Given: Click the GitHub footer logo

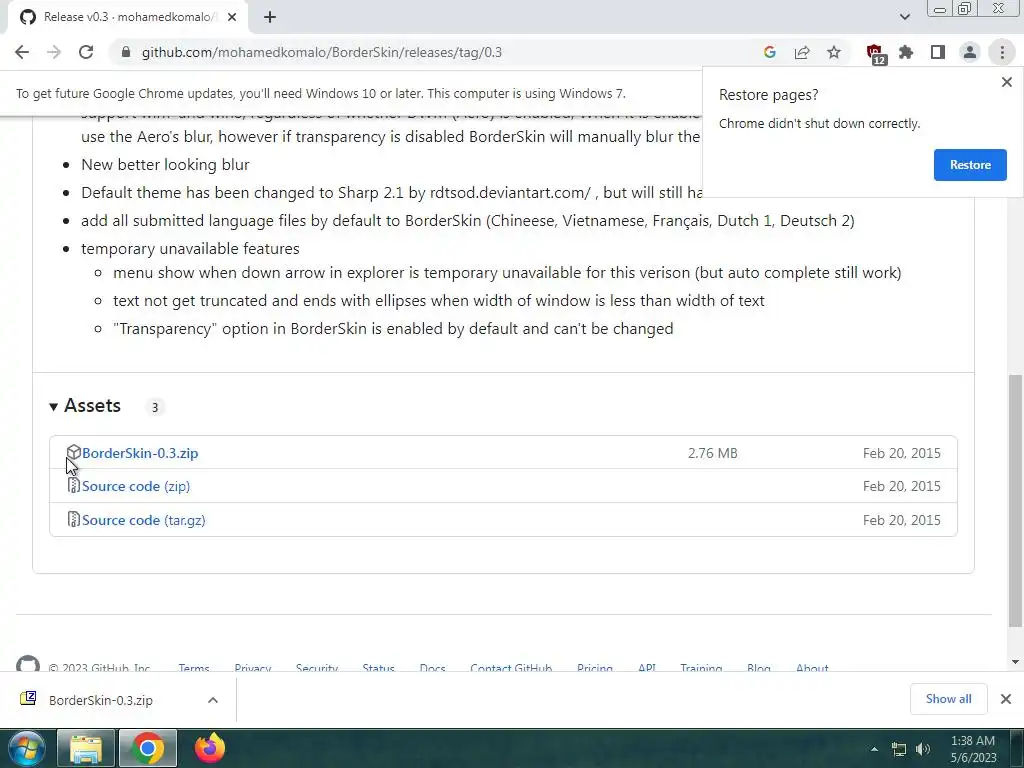Looking at the screenshot, I should pyautogui.click(x=27, y=663).
